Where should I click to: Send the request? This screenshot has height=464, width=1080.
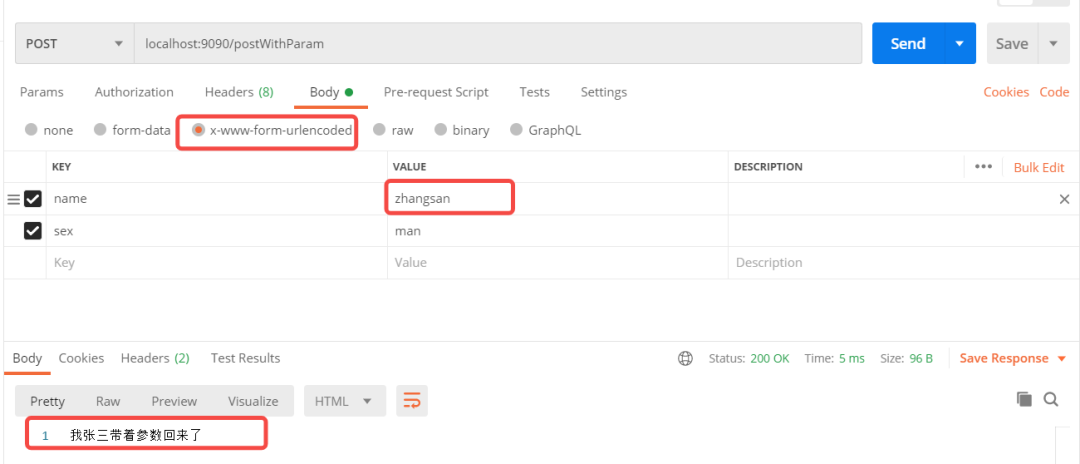coord(908,43)
